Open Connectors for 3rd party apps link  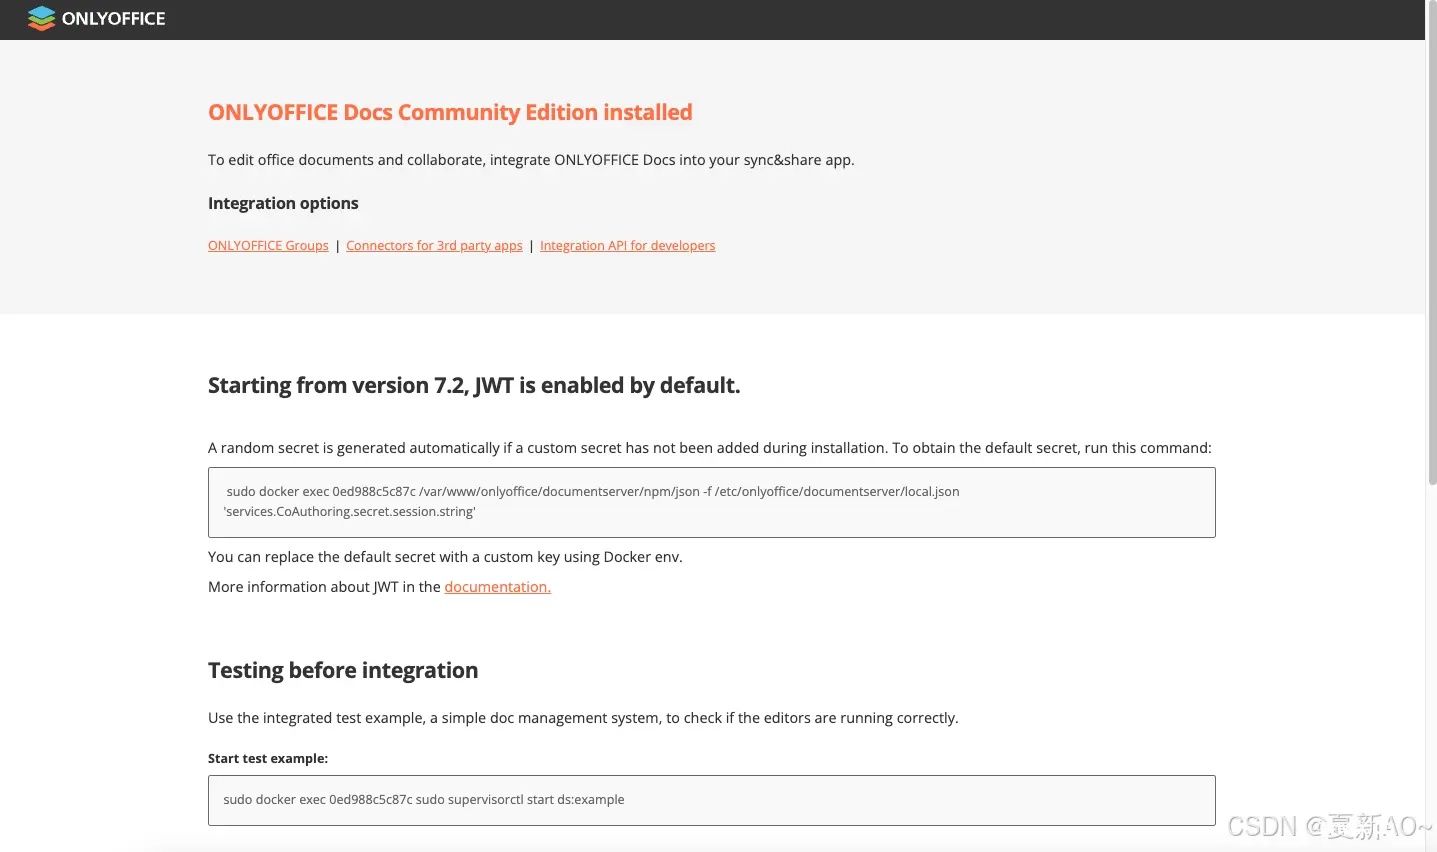click(x=434, y=245)
